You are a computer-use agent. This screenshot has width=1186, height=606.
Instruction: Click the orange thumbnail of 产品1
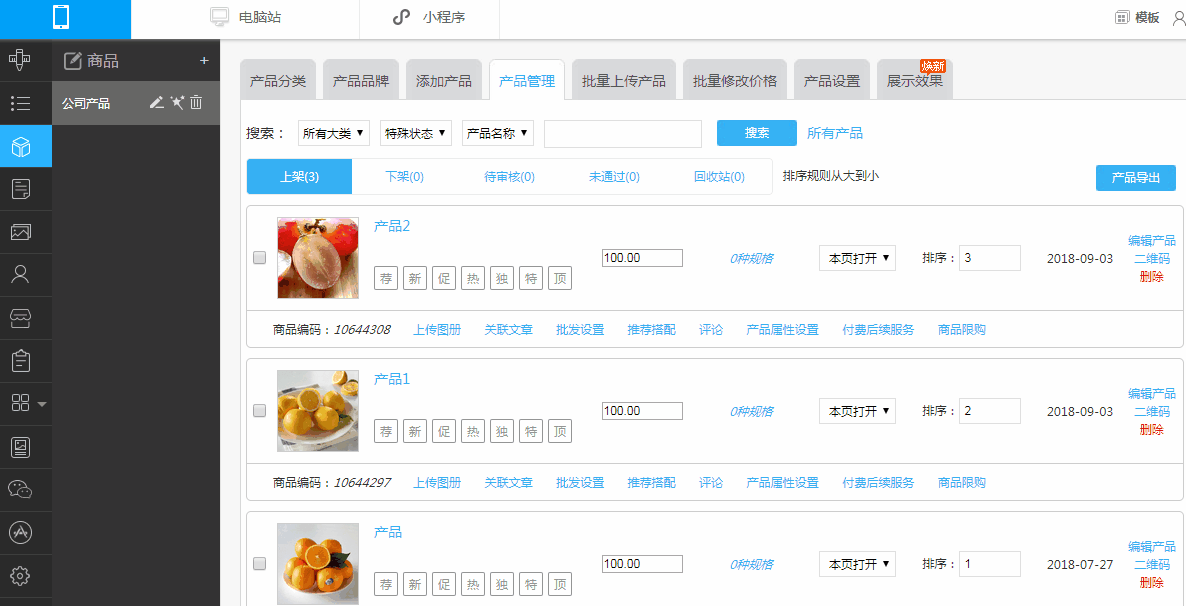pos(318,411)
